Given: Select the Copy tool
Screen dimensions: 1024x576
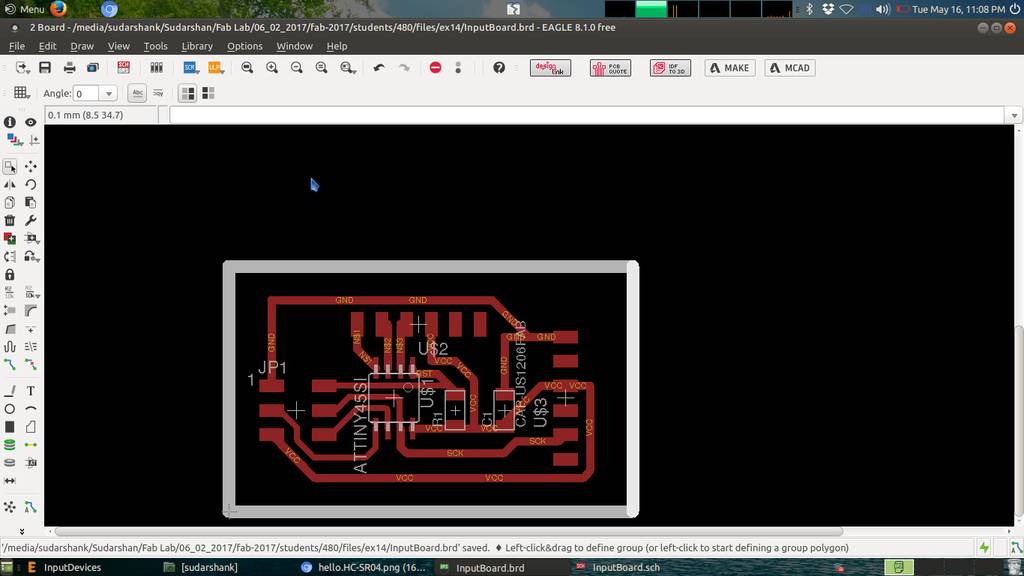Looking at the screenshot, I should point(10,202).
